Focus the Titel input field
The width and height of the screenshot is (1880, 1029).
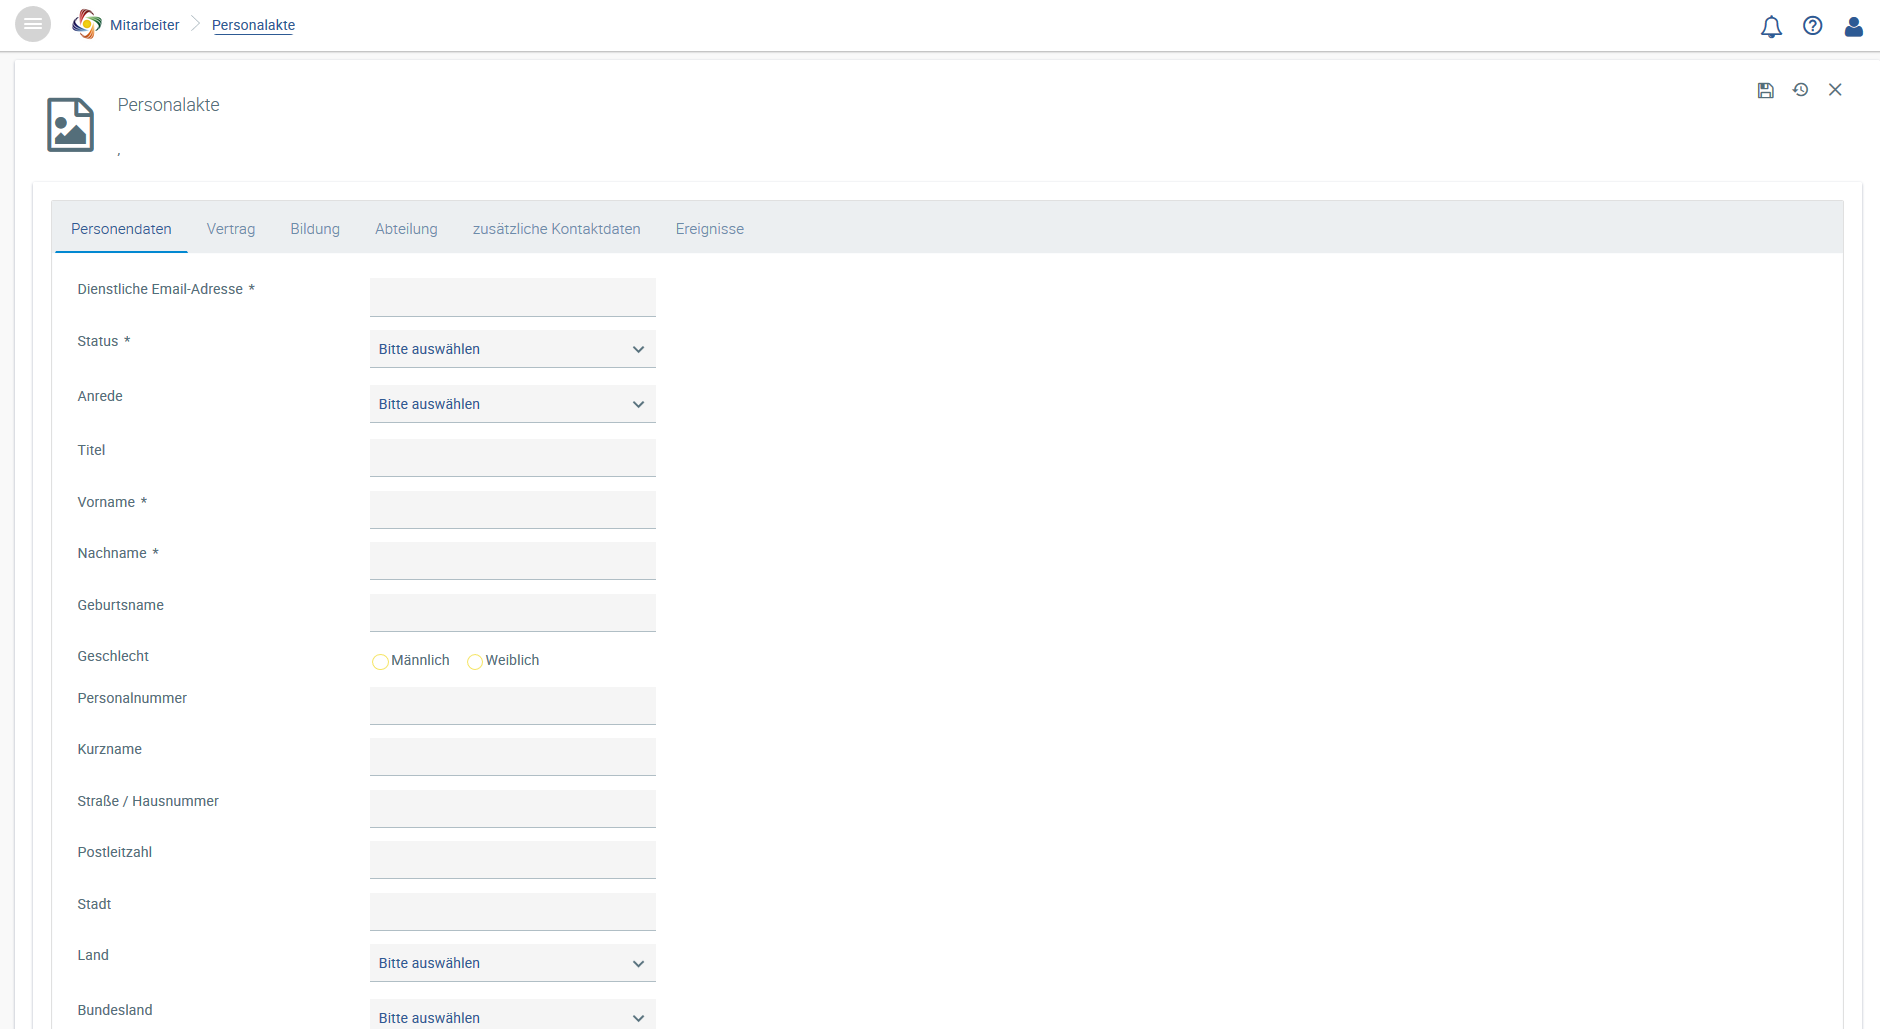pyautogui.click(x=513, y=458)
